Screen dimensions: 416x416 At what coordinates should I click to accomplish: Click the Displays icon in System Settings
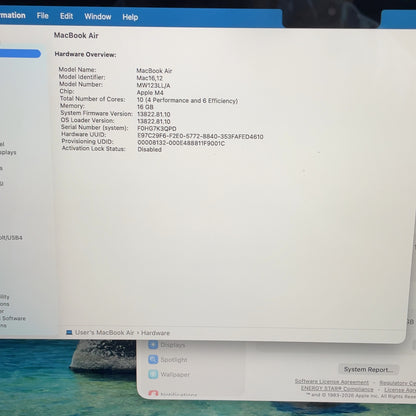(x=153, y=345)
